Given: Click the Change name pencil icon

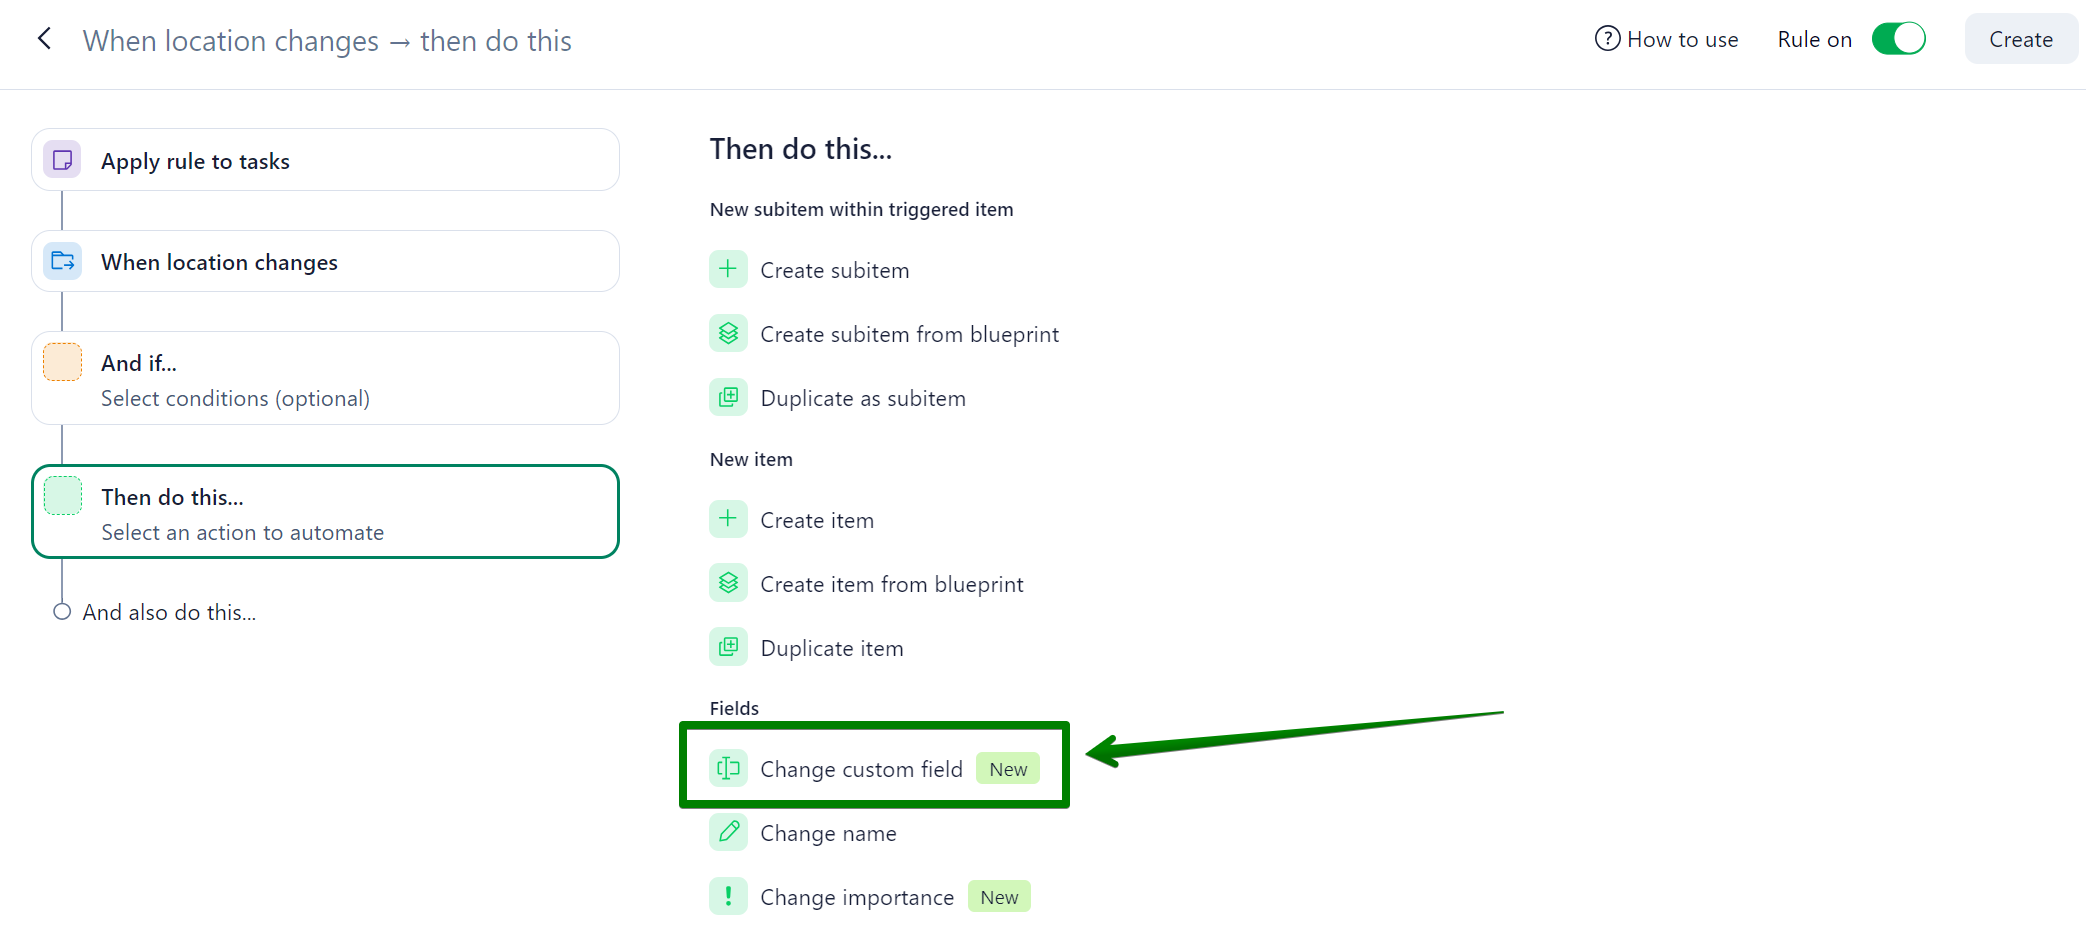Looking at the screenshot, I should point(728,832).
